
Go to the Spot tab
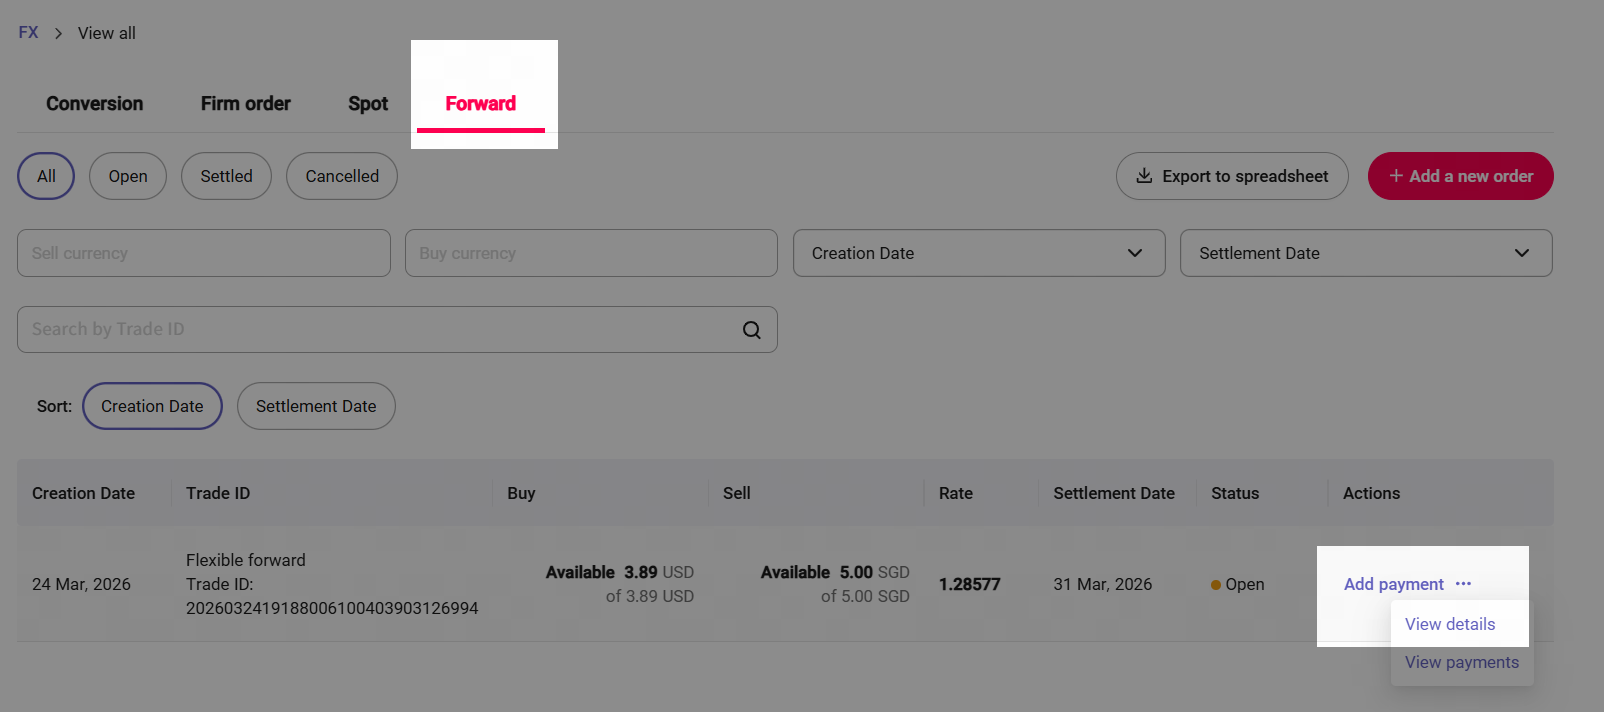click(x=368, y=104)
